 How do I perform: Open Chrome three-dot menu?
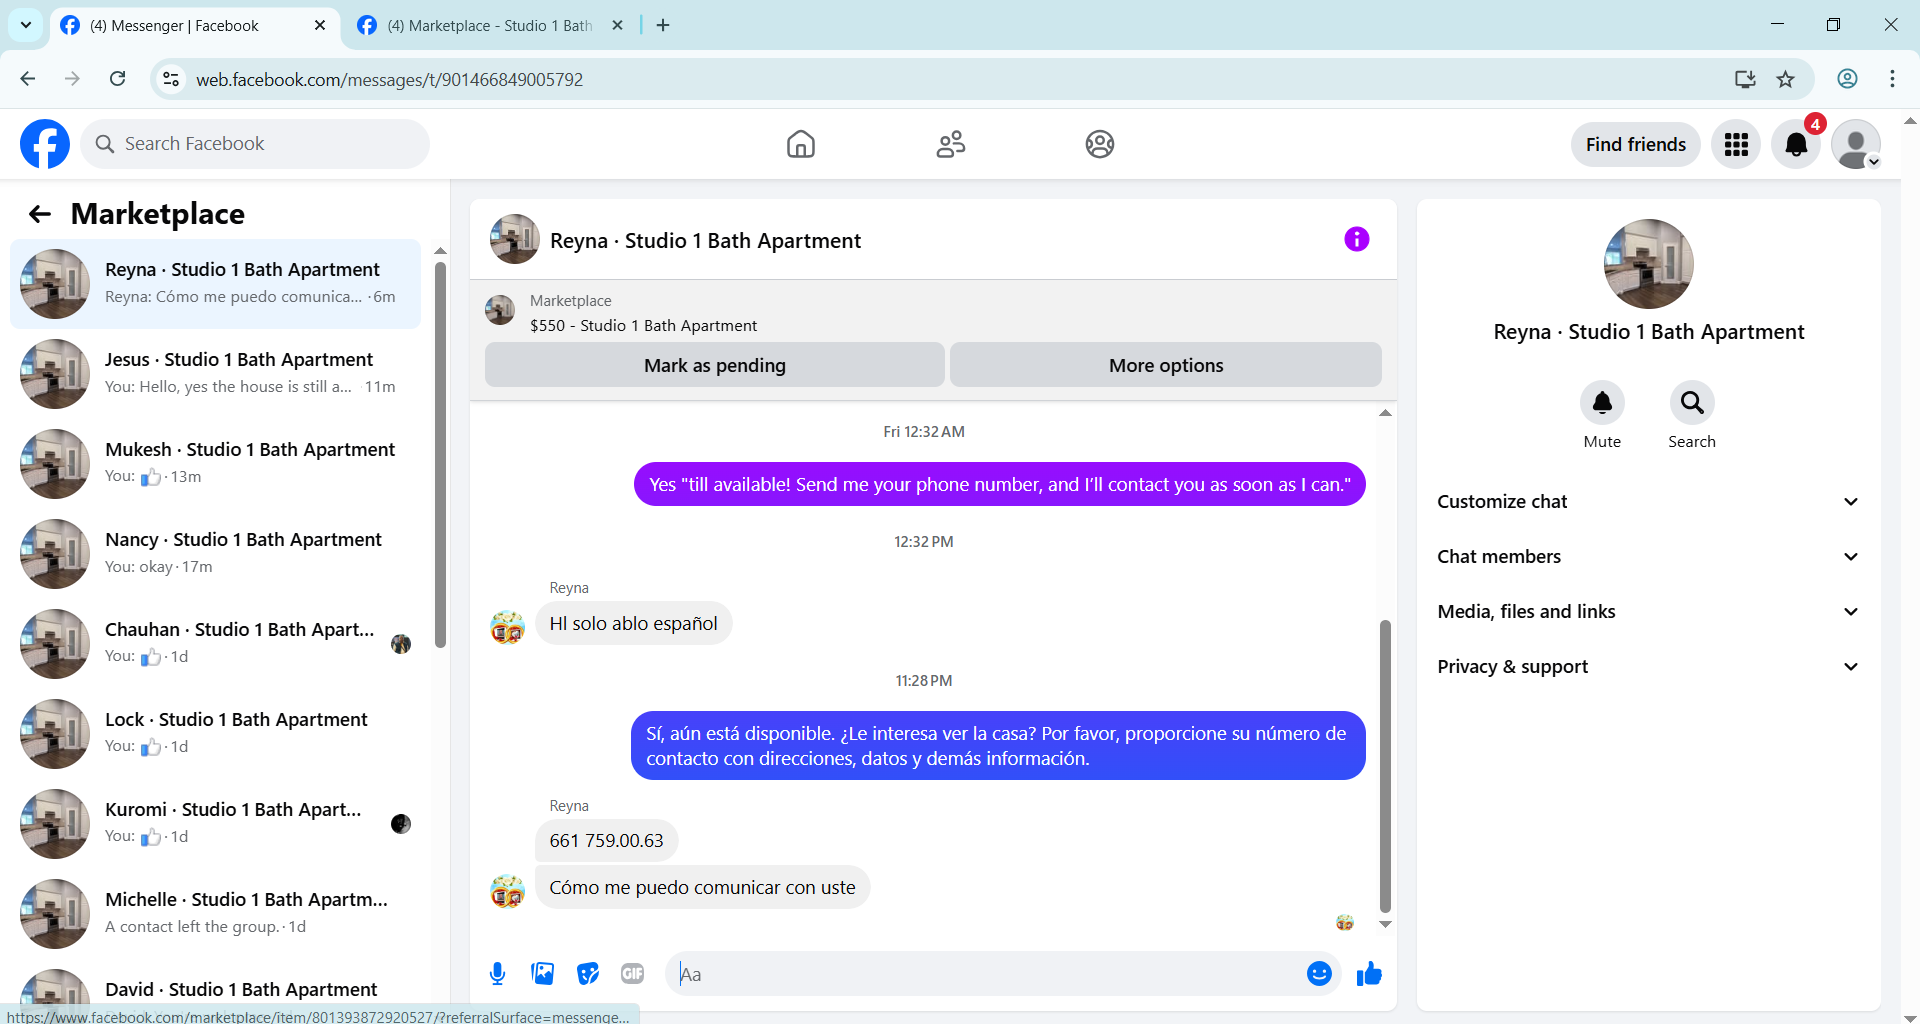tap(1892, 79)
